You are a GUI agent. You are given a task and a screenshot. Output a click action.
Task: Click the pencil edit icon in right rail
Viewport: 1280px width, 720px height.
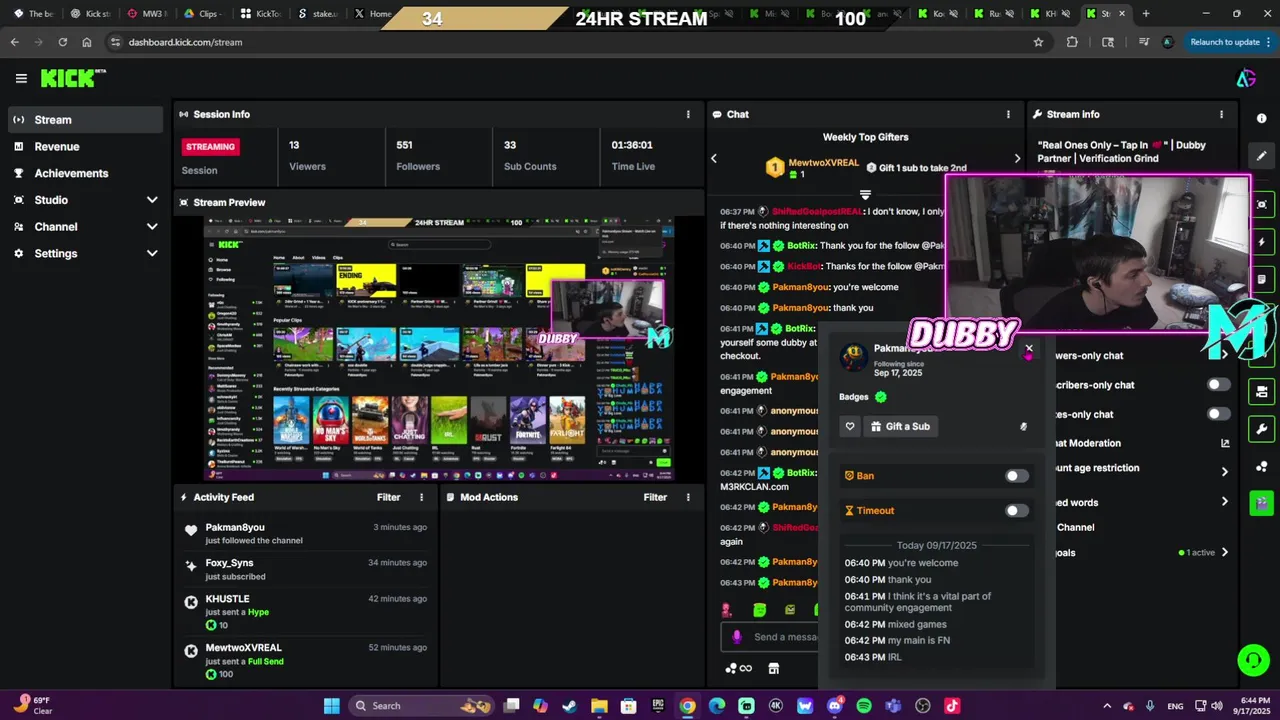point(1262,156)
